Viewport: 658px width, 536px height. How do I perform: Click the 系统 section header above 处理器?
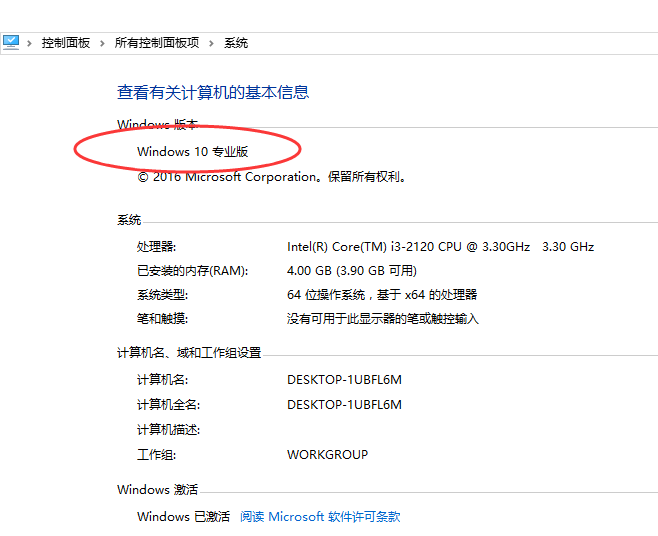click(129, 220)
